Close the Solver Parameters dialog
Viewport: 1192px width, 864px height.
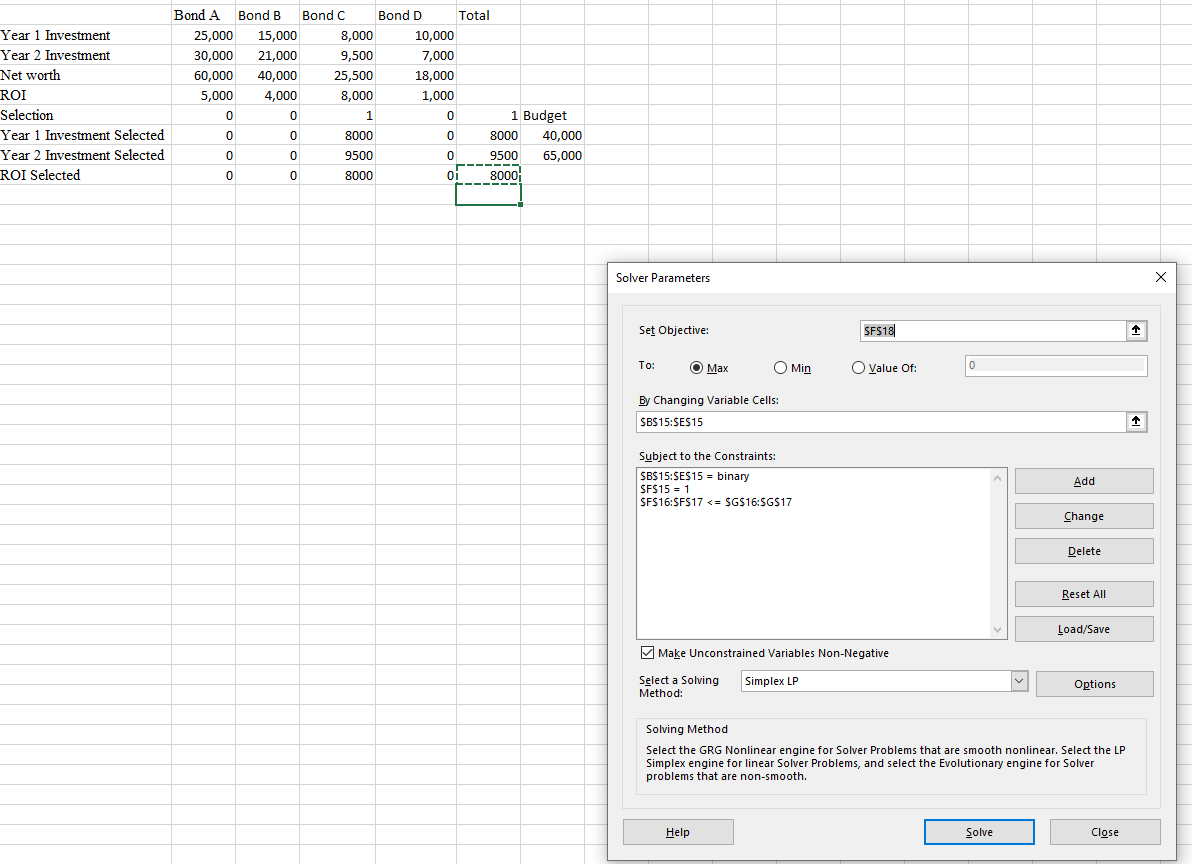pos(1159,277)
